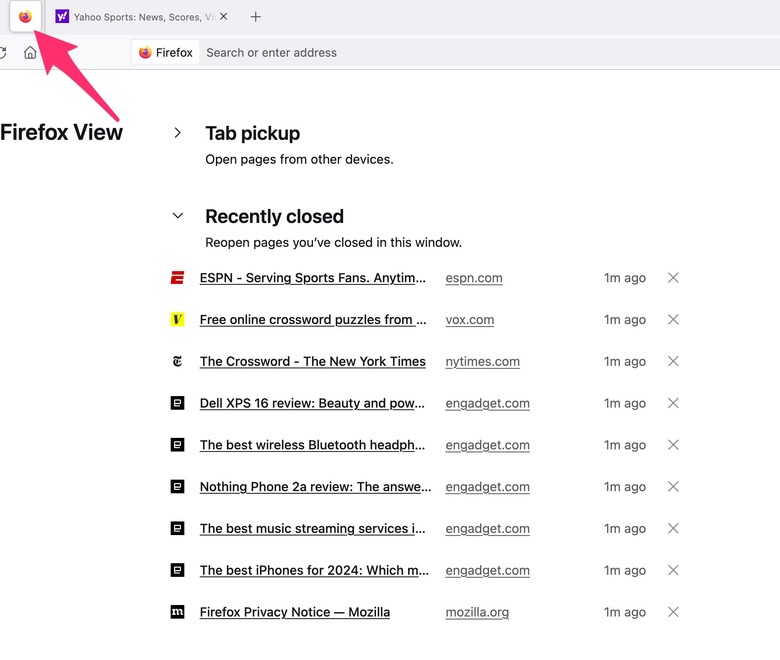
Task: Reopen The best wireless Bluetooth headphones page
Action: pyautogui.click(x=312, y=445)
